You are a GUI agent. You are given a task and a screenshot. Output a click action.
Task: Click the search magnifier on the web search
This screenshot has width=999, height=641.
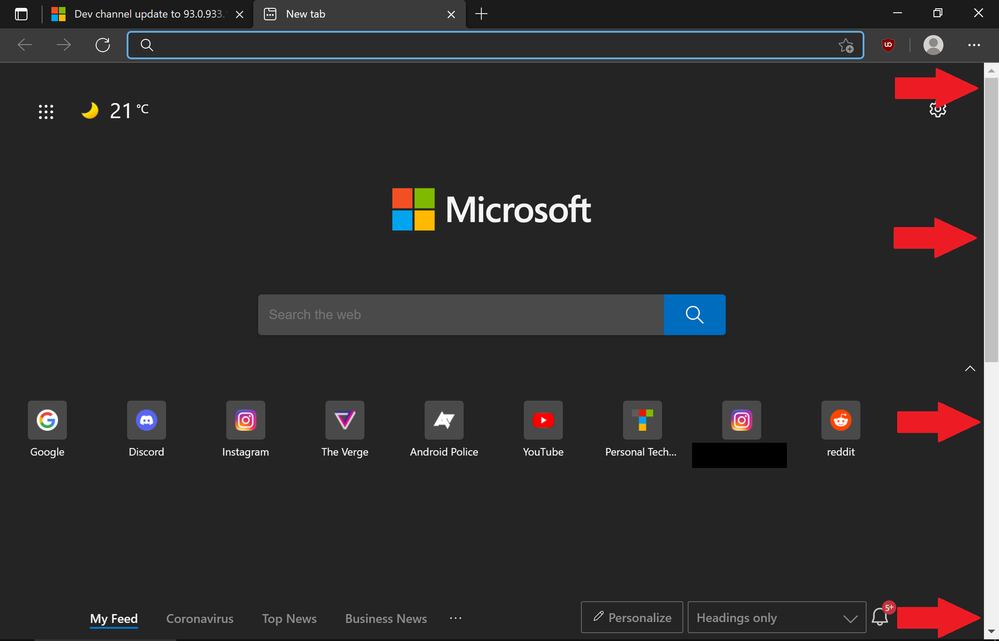694,314
